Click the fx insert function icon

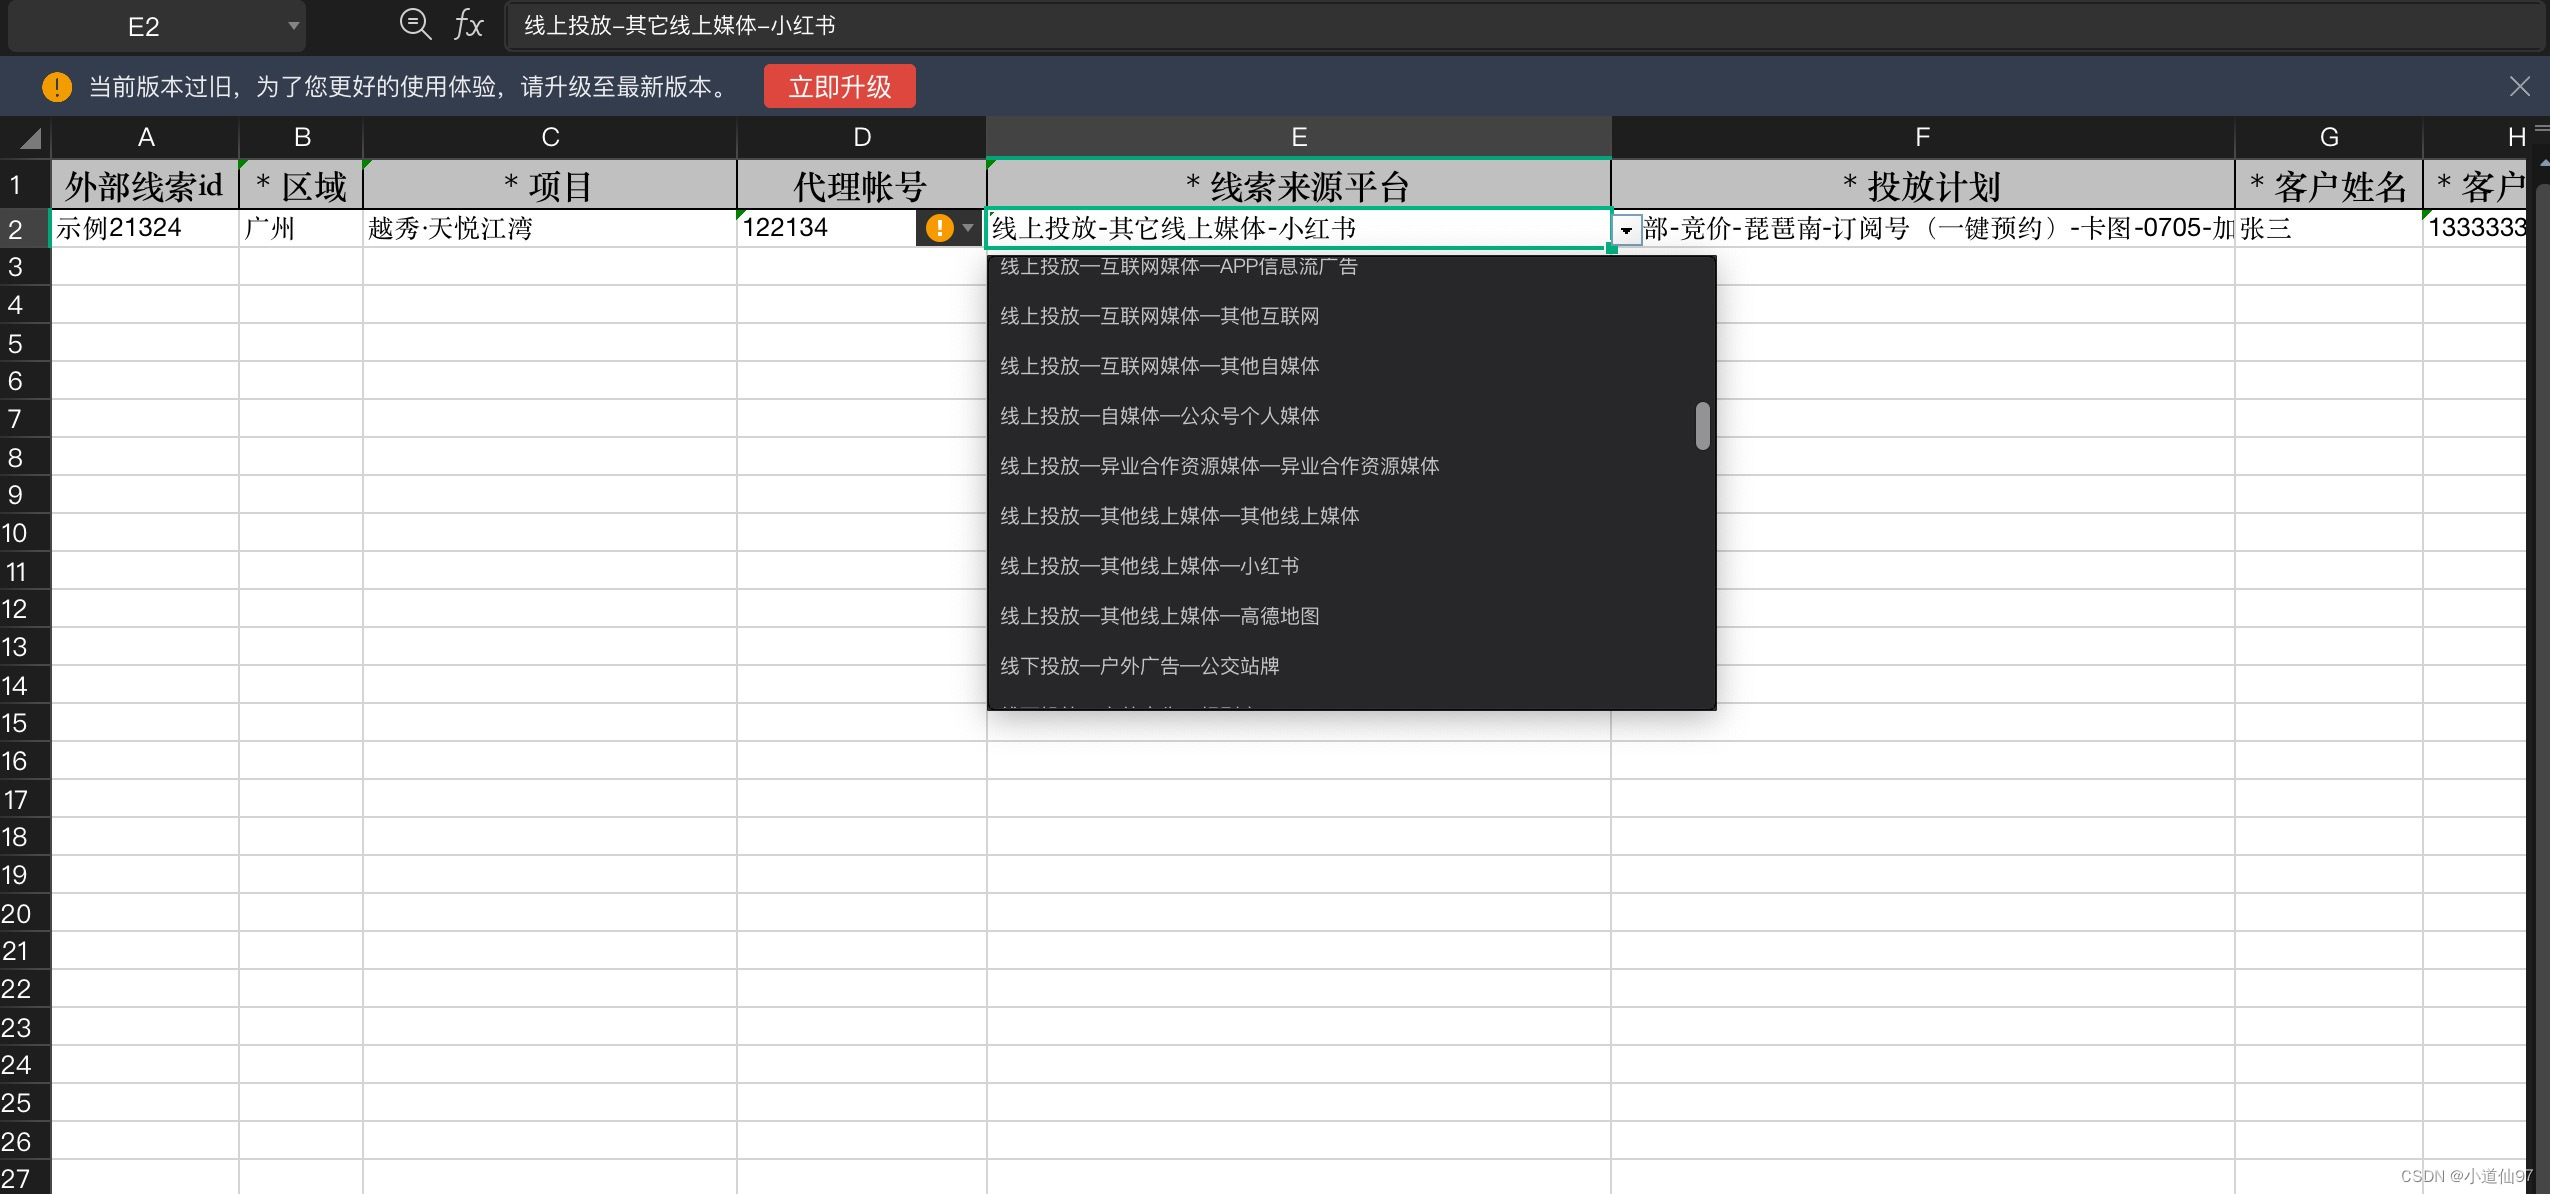point(468,24)
